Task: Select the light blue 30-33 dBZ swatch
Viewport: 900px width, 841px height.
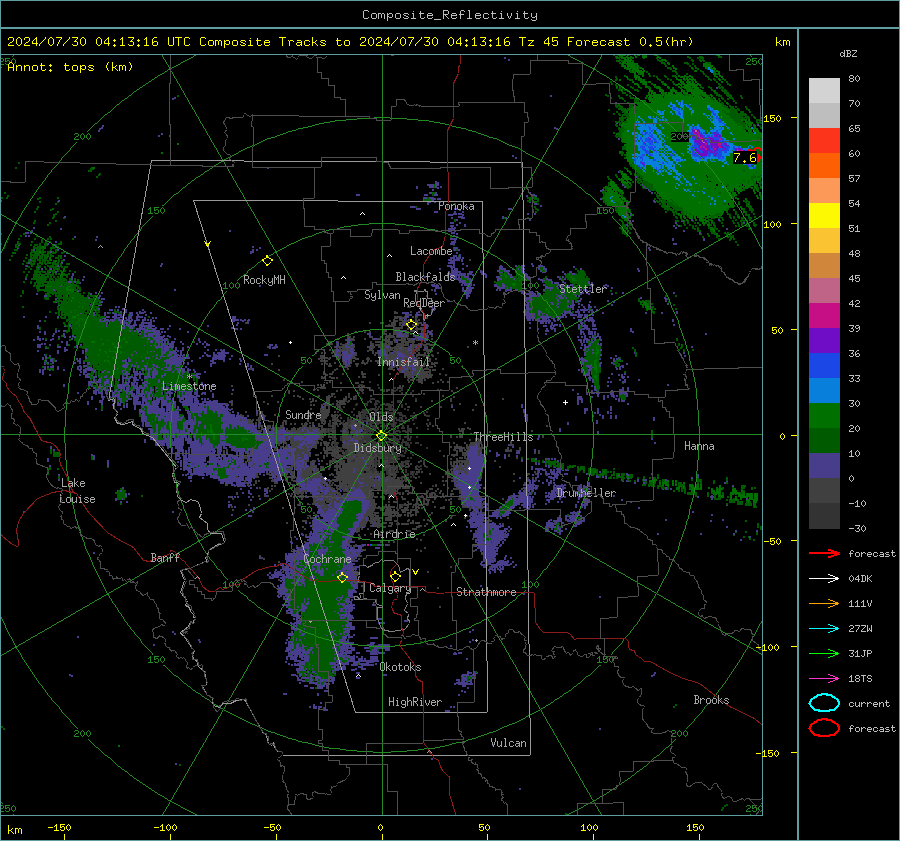Action: pos(824,390)
